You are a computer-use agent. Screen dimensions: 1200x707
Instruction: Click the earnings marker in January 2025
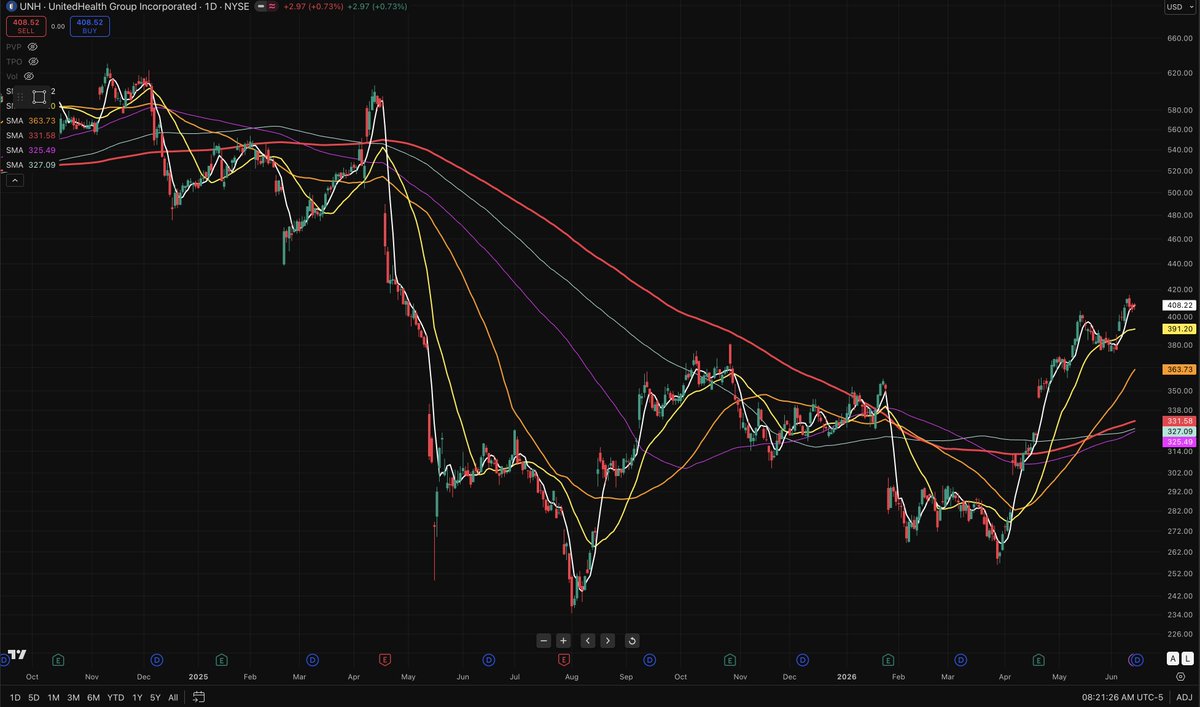point(220,660)
